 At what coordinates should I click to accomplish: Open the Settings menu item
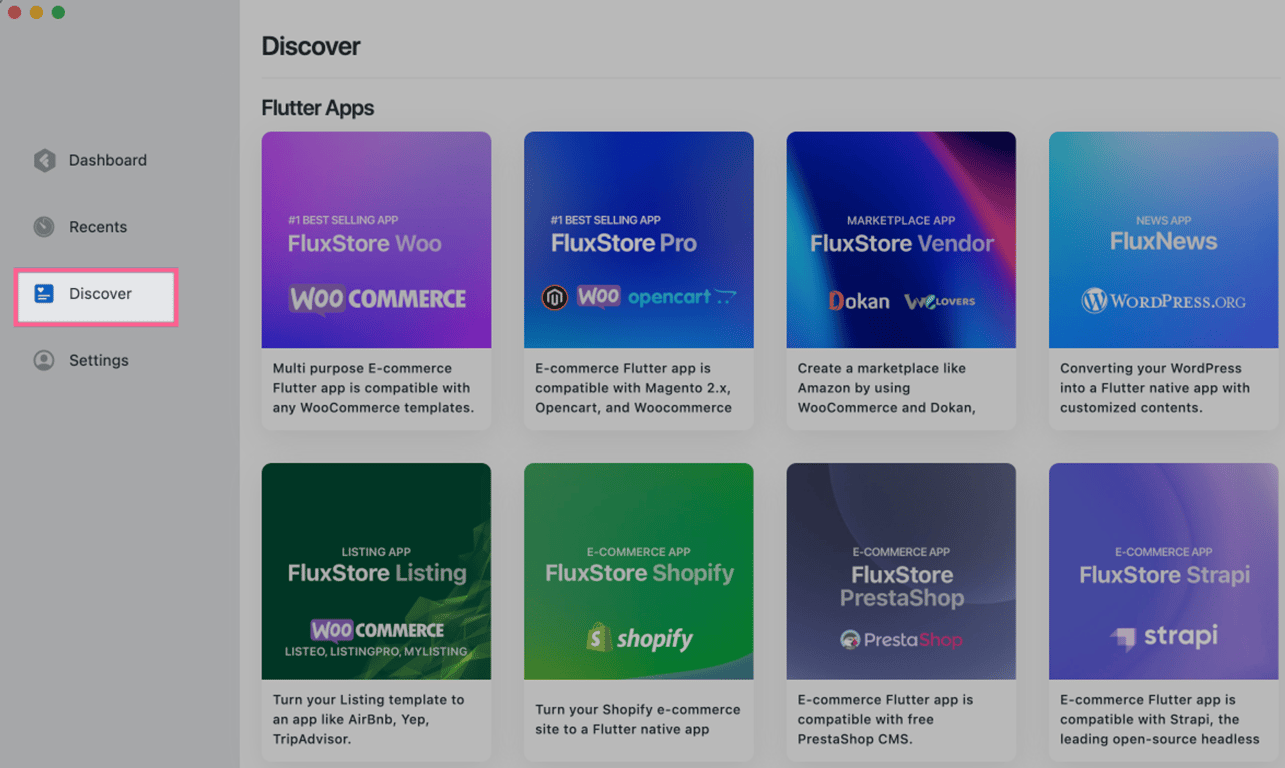tap(98, 361)
